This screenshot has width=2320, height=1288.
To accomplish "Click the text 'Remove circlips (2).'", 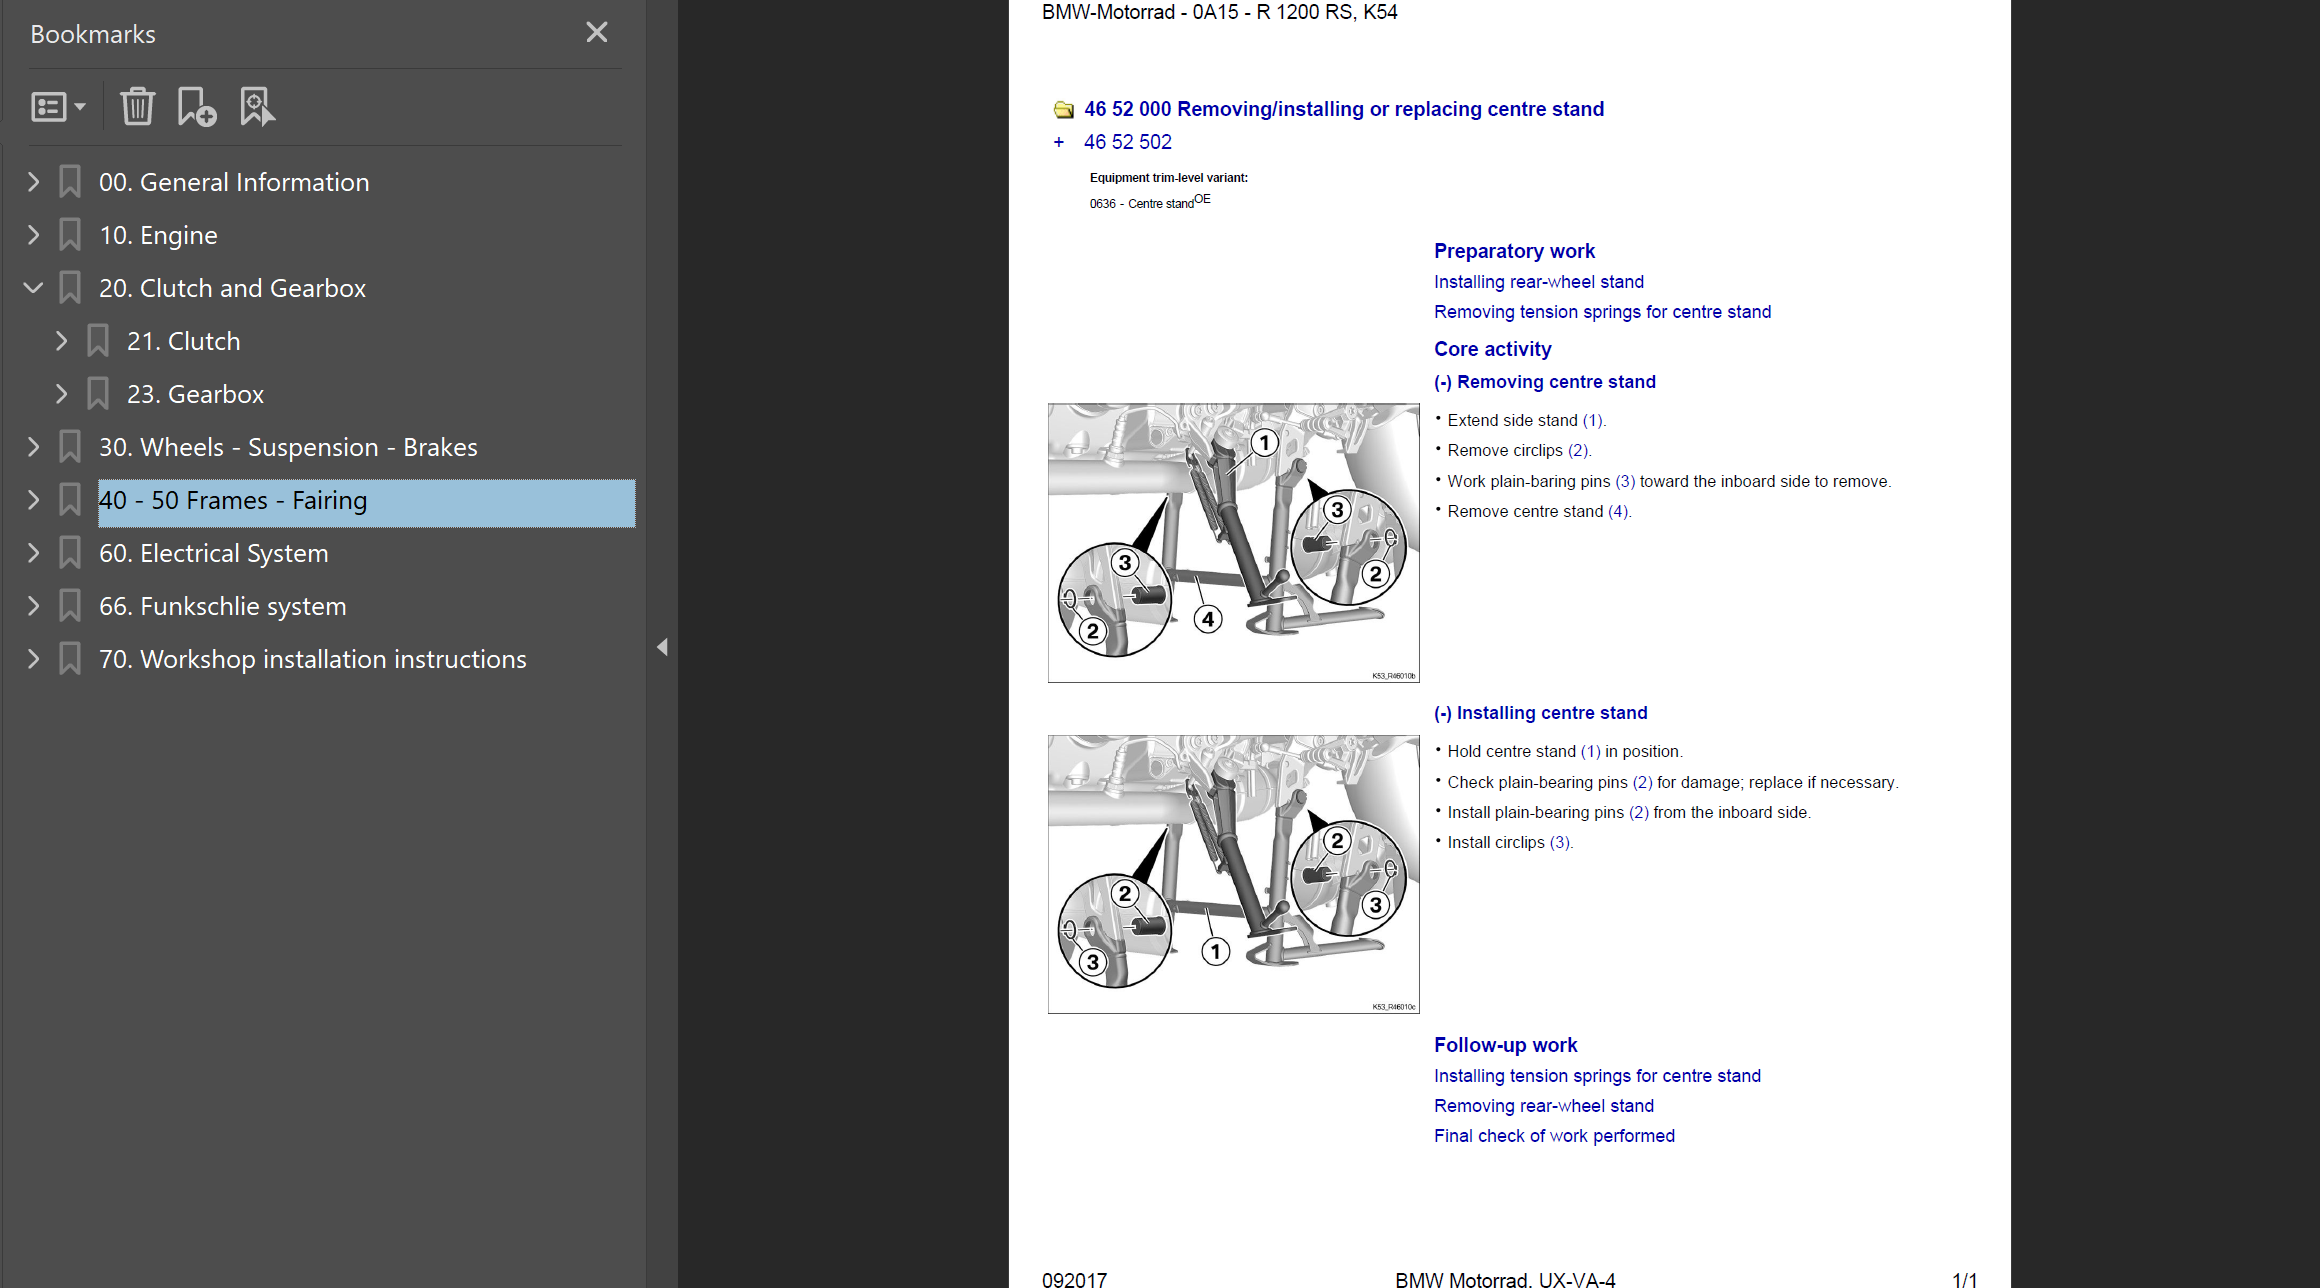I will (1519, 451).
